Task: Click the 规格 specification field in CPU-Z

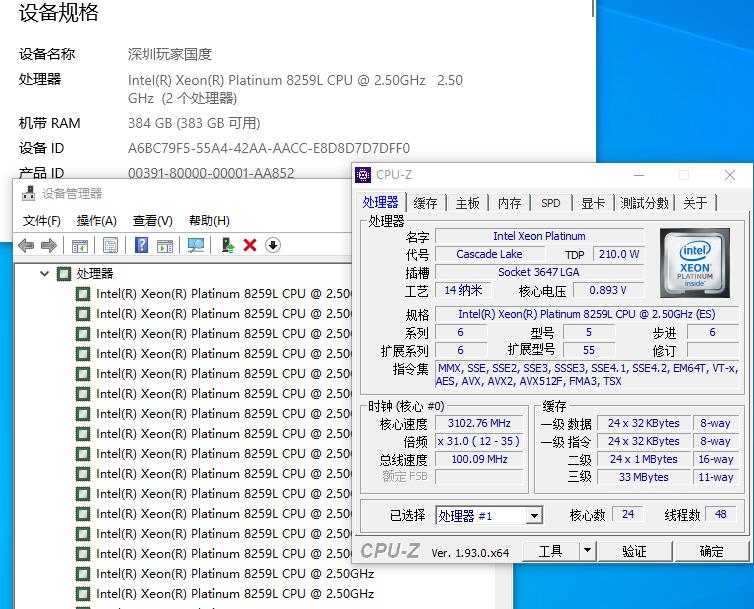Action: click(587, 314)
